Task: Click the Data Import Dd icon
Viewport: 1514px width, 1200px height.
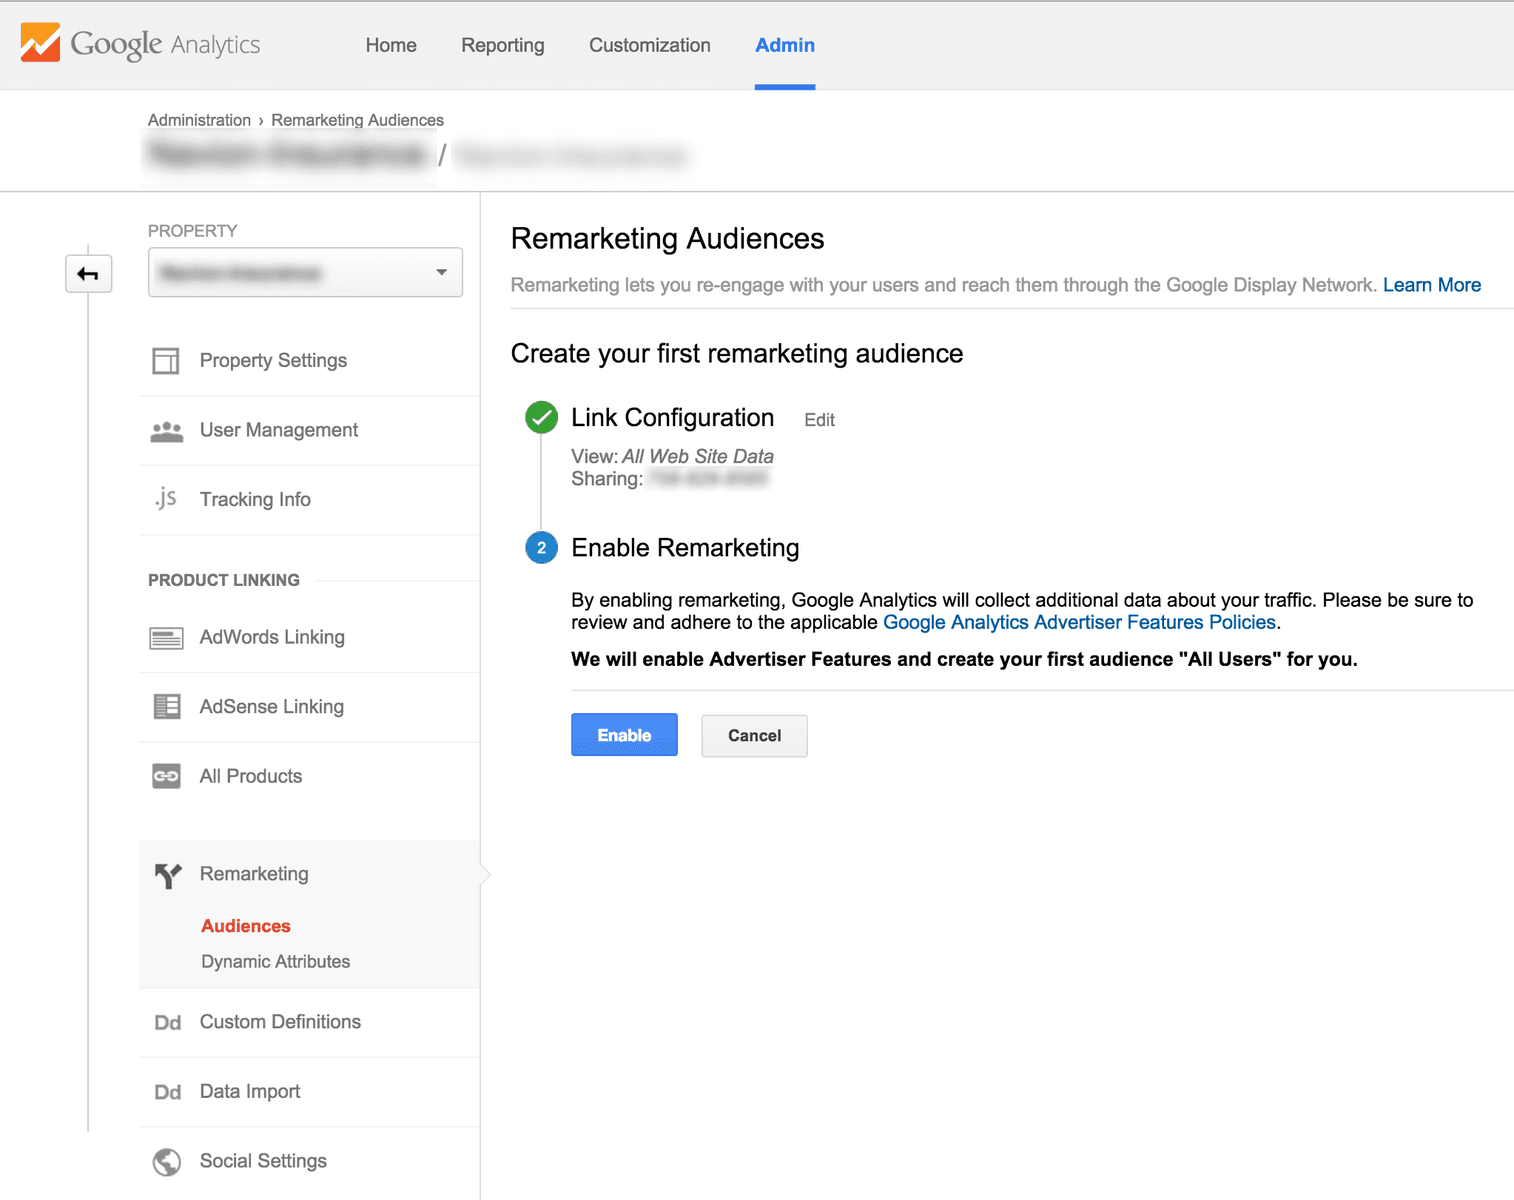Action: [x=167, y=1092]
